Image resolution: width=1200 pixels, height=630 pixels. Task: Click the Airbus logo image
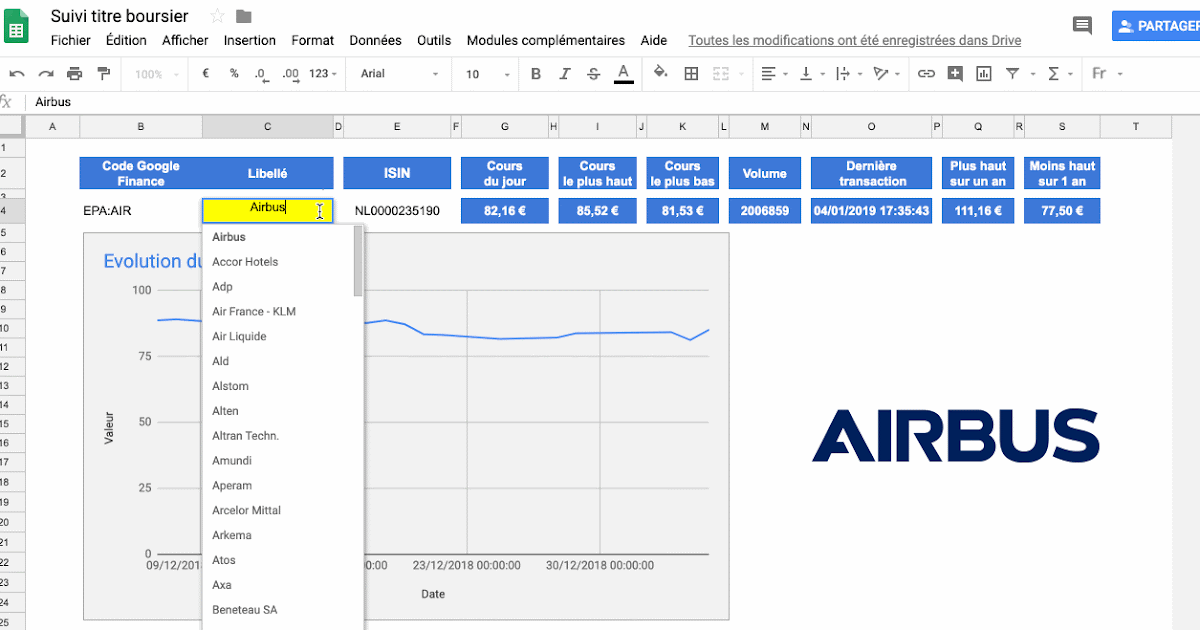coord(955,435)
